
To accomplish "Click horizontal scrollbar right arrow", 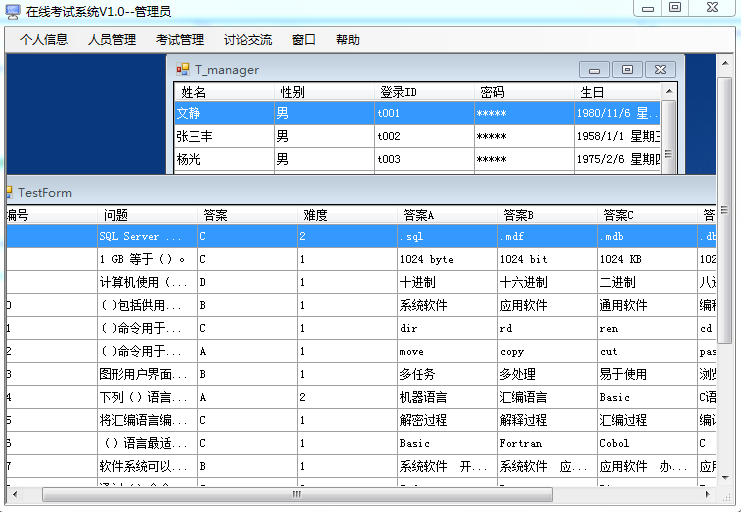I will point(707,495).
